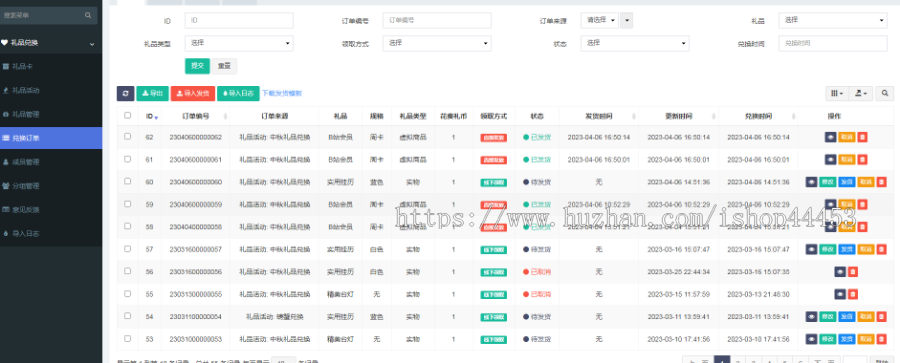This screenshot has height=363, width=900.
Task: Open the column visibility grid dropdown
Action: tap(836, 94)
